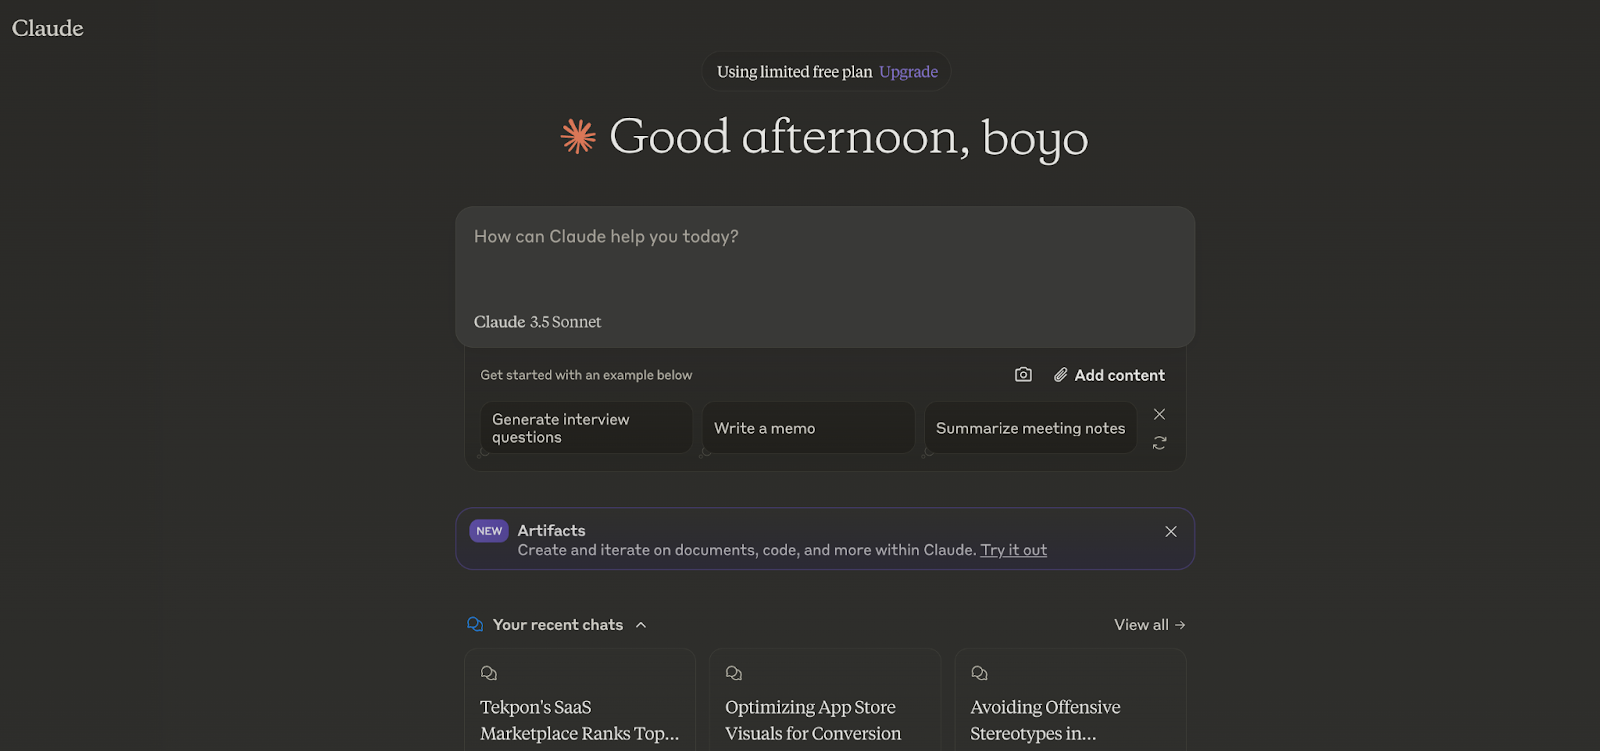Click the paperclip Add content icon
1600x751 pixels.
tap(1061, 375)
